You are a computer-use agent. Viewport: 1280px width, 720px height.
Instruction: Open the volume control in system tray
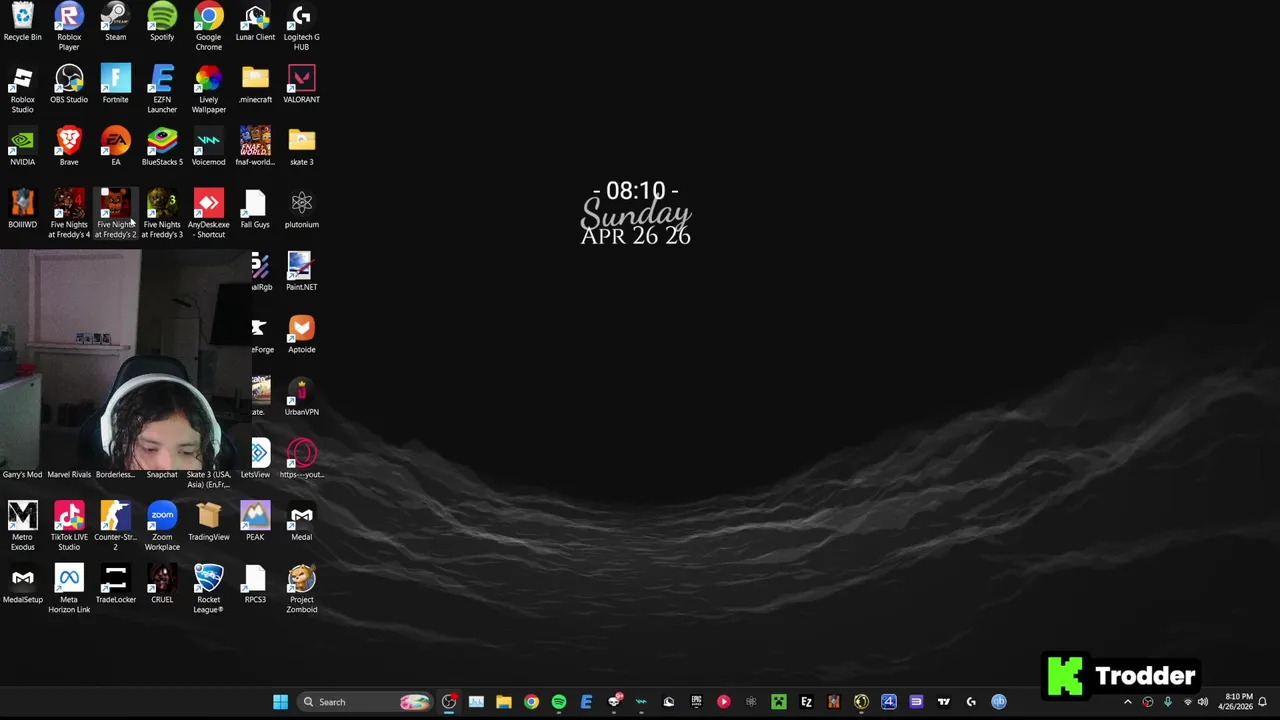tap(1203, 702)
